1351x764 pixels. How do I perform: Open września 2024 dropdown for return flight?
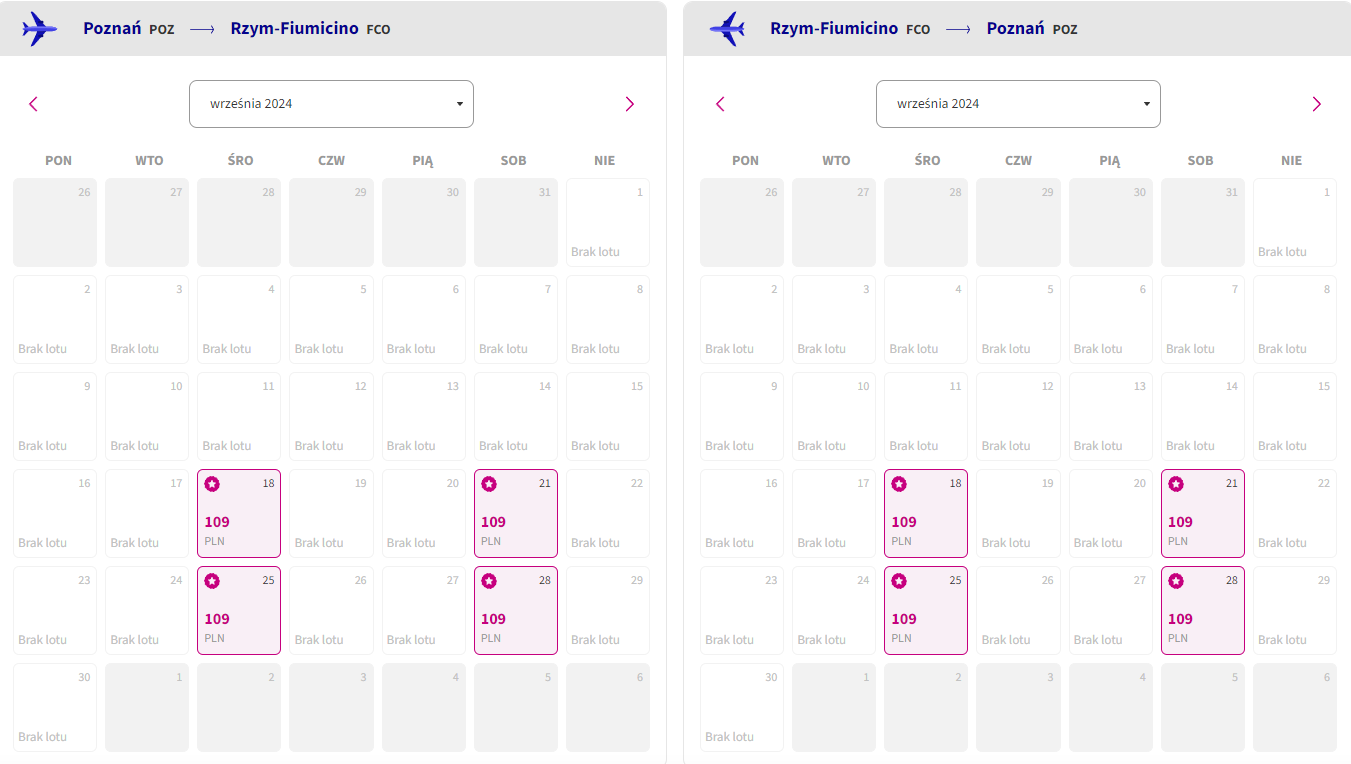pos(1018,104)
